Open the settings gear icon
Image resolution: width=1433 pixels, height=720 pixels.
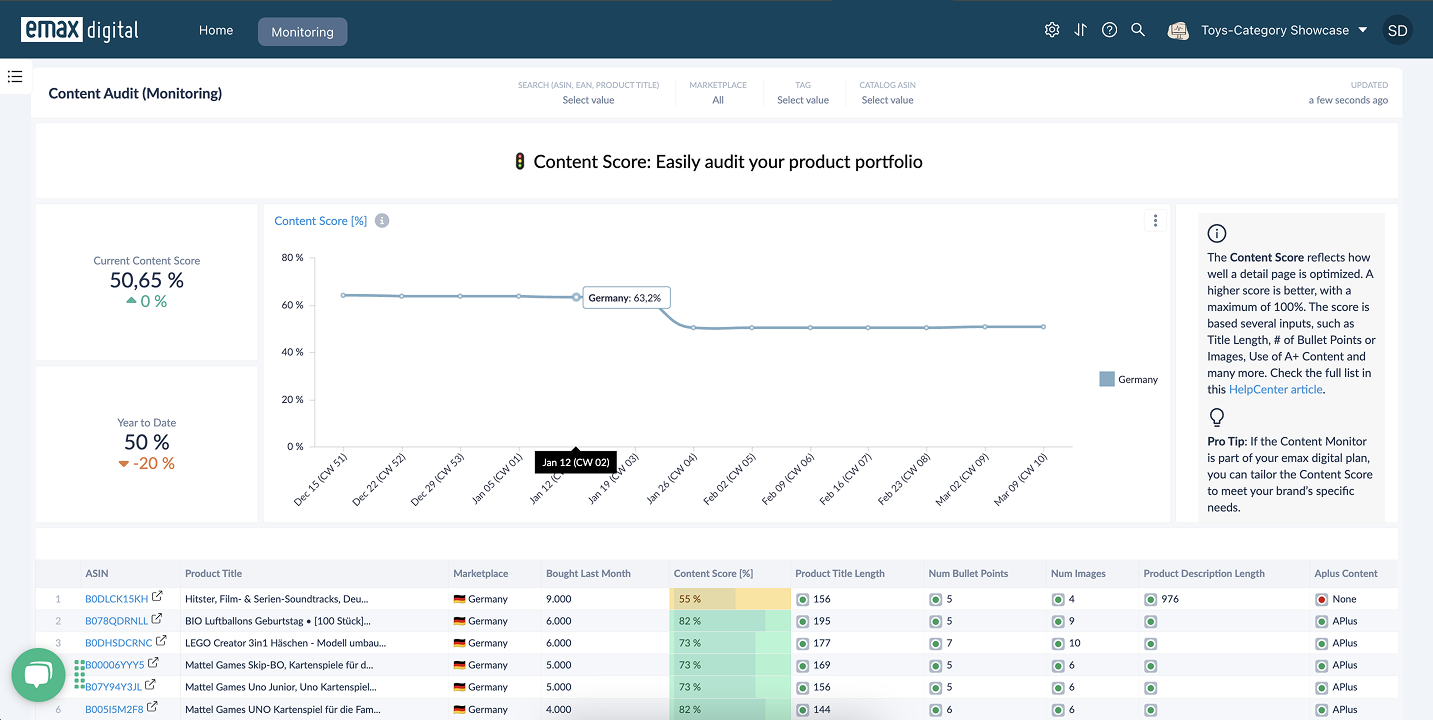coord(1051,30)
